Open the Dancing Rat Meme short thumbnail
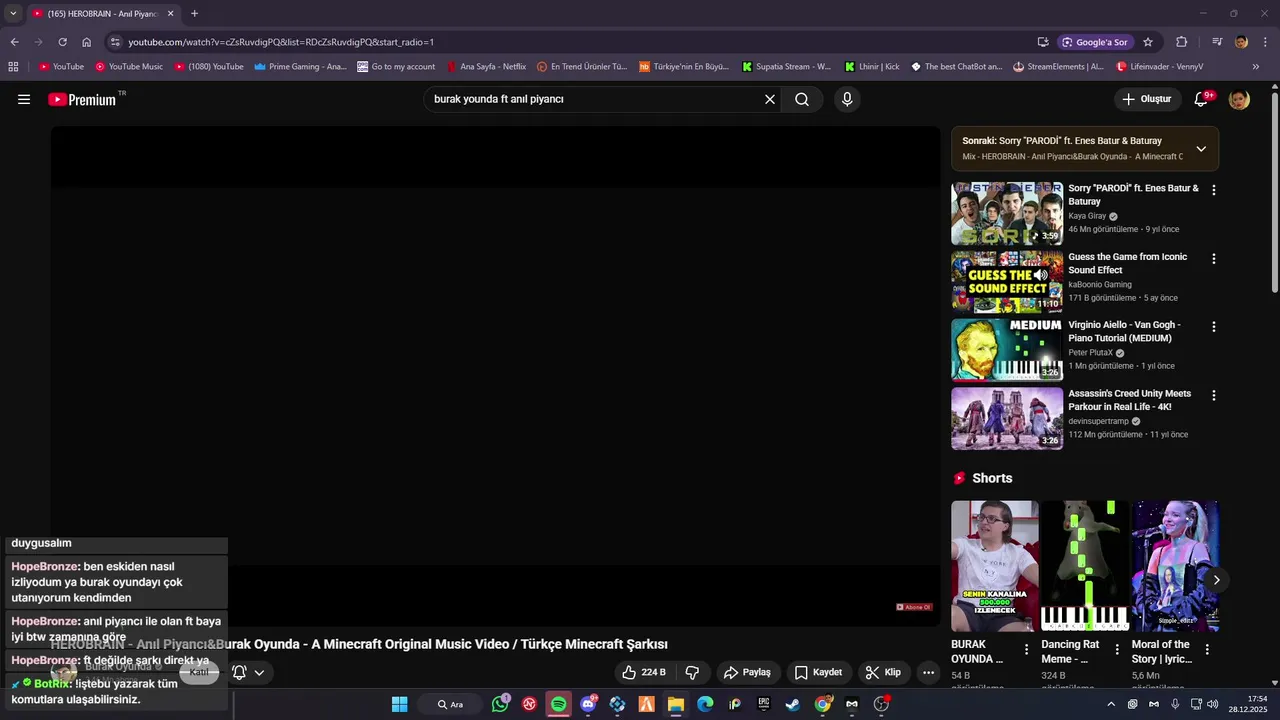This screenshot has width=1280, height=720. [1085, 566]
